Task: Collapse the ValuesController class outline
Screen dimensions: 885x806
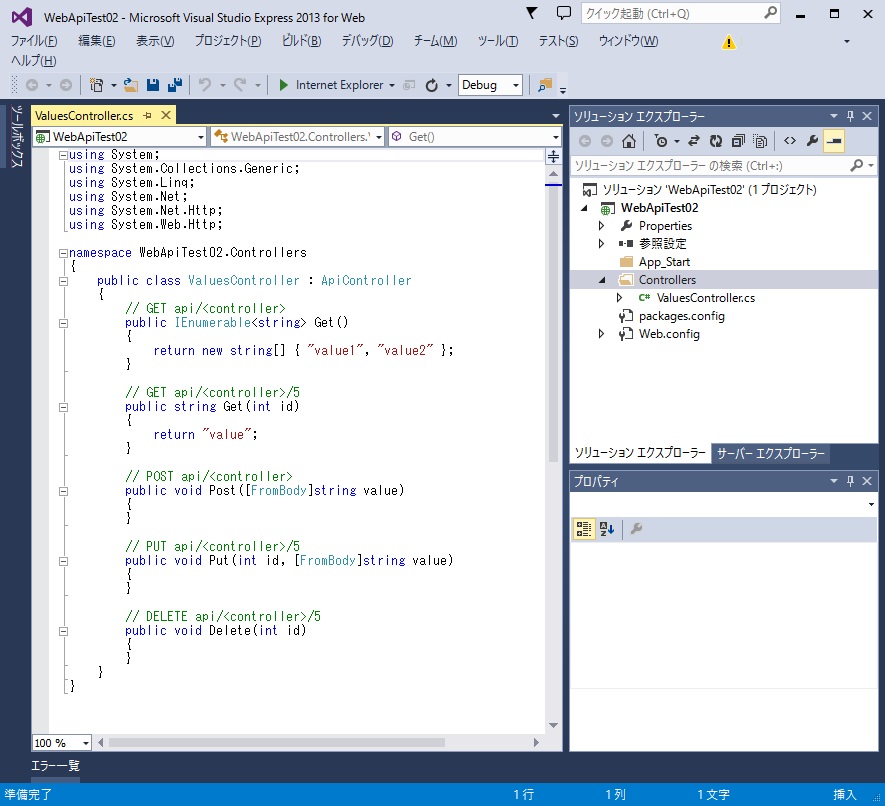Action: tap(63, 281)
